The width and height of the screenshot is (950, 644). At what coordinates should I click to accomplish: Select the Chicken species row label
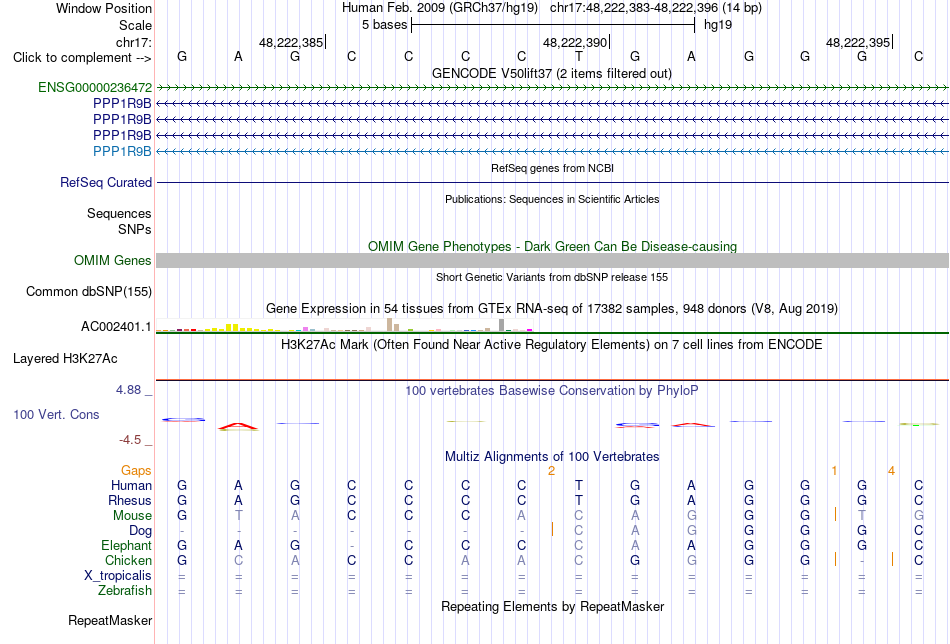128,560
